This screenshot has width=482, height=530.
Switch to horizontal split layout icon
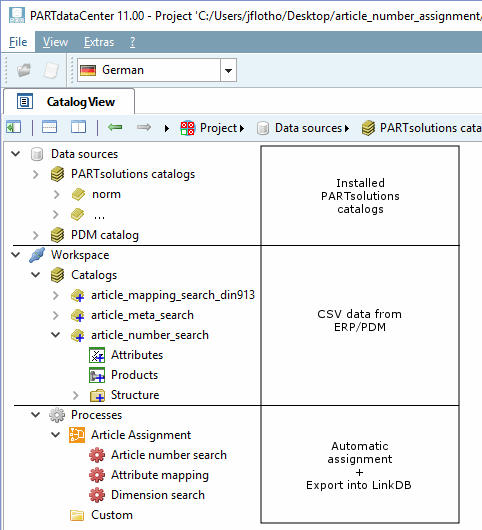50,127
